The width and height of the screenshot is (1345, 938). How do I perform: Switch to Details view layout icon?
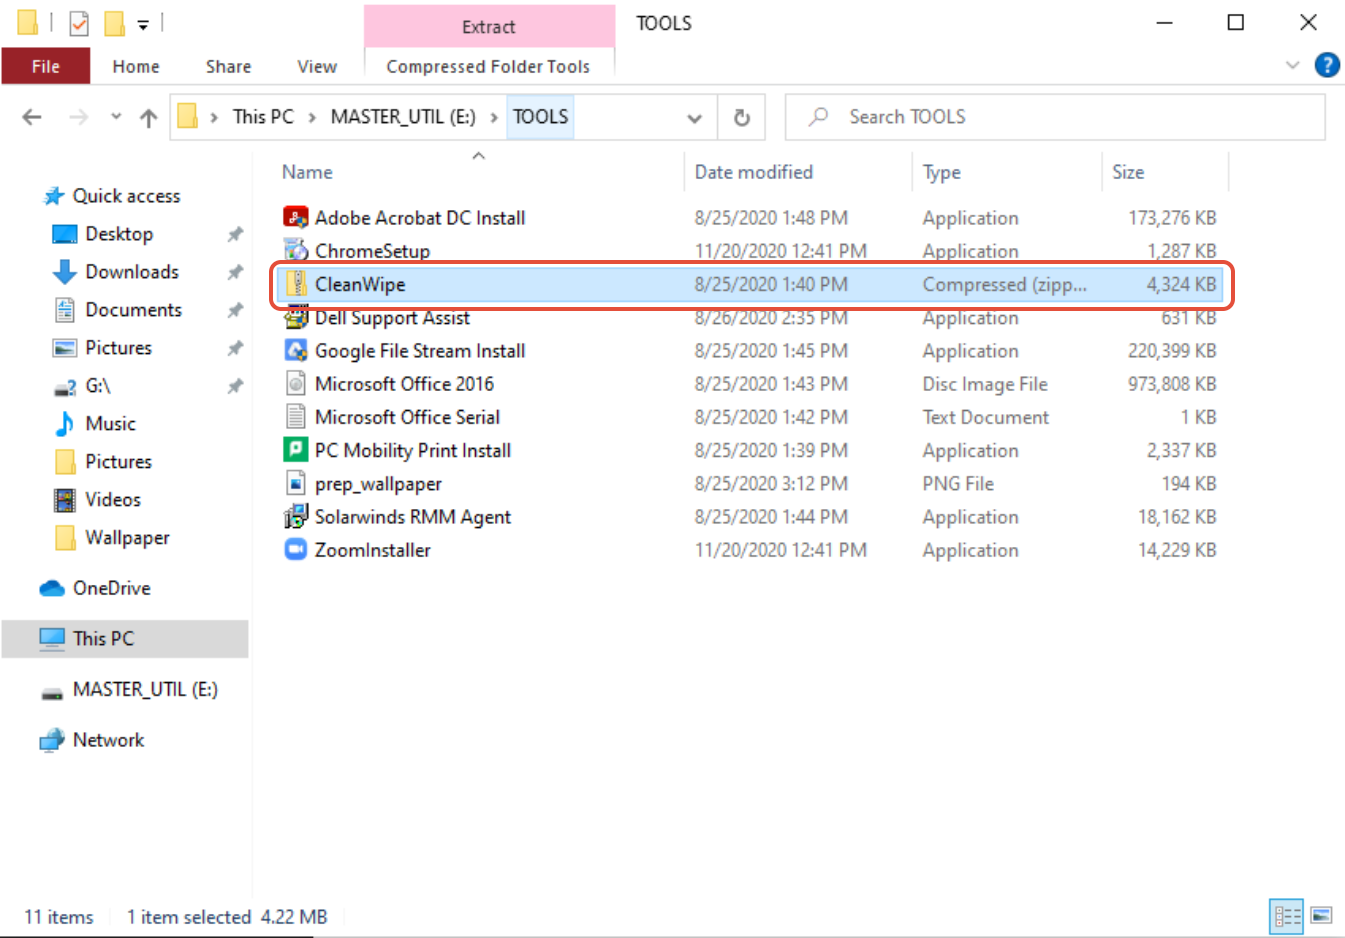pos(1286,915)
